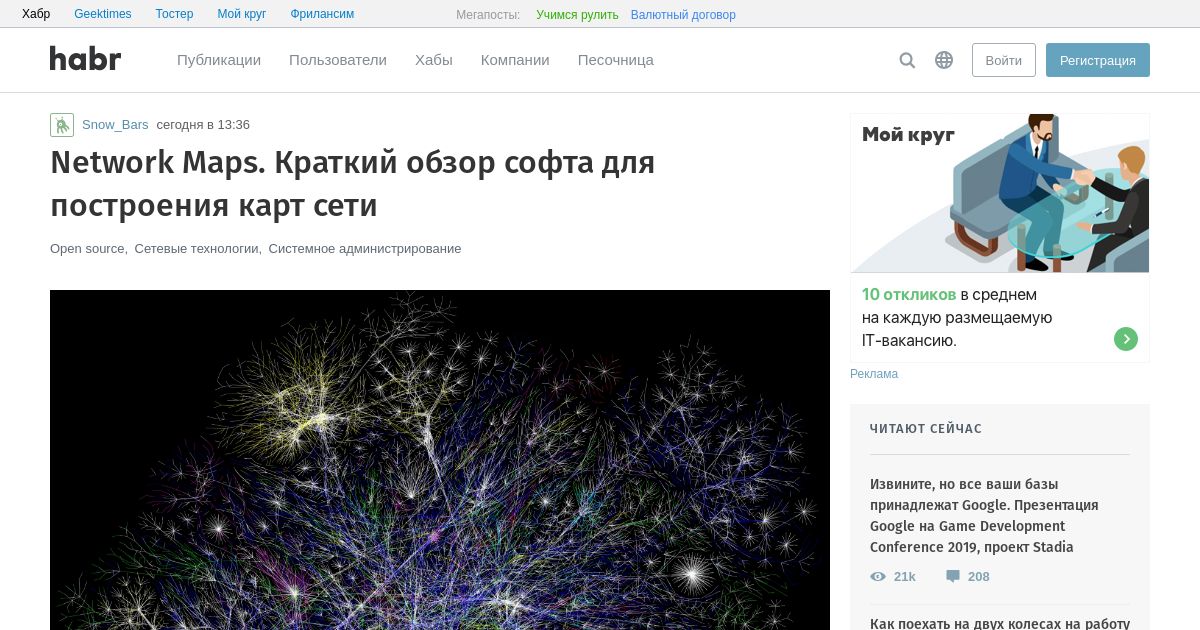This screenshot has width=1200, height=630.
Task: Open Системное администрирование hub tag
Action: click(x=365, y=249)
